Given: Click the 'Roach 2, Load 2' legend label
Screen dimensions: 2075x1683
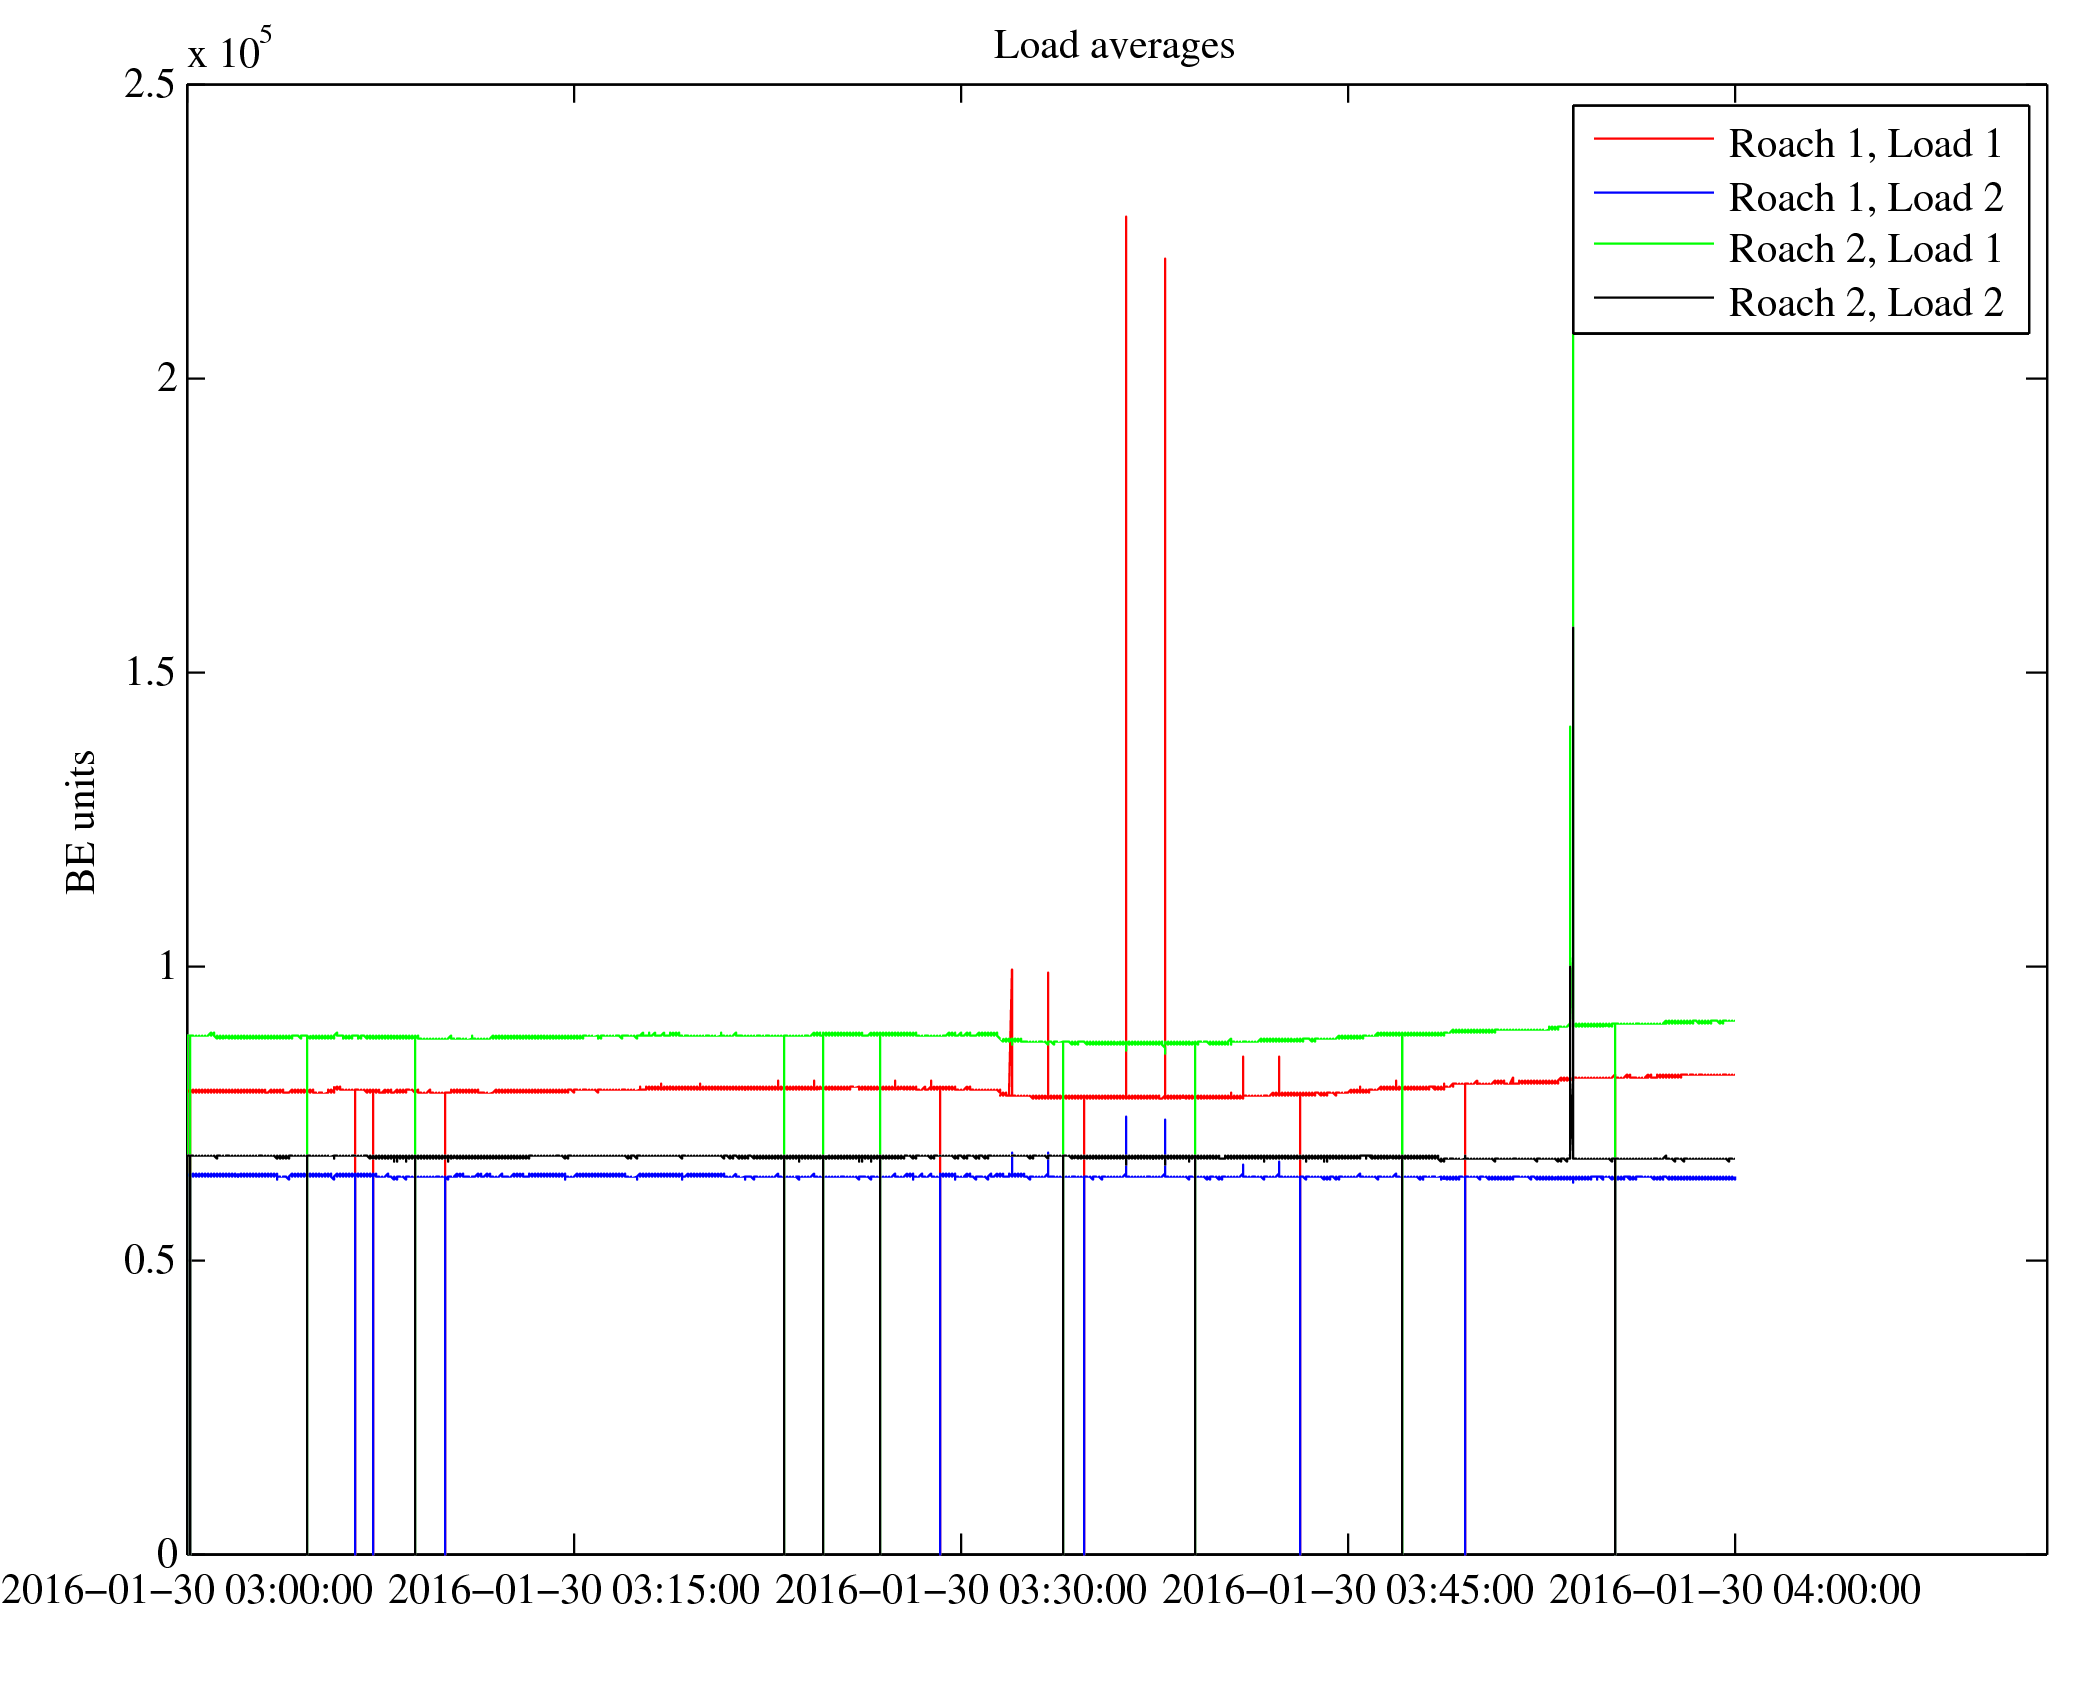Looking at the screenshot, I should [1865, 303].
